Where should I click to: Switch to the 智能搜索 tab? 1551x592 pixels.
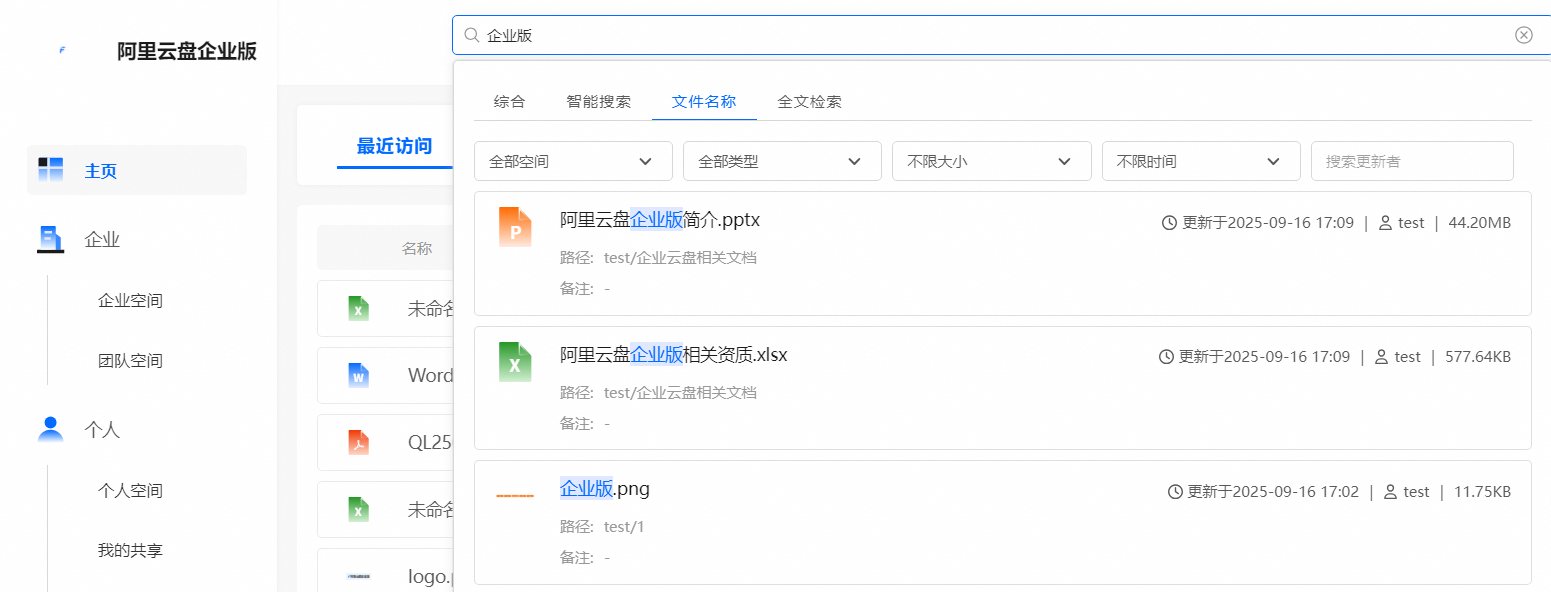pyautogui.click(x=598, y=101)
